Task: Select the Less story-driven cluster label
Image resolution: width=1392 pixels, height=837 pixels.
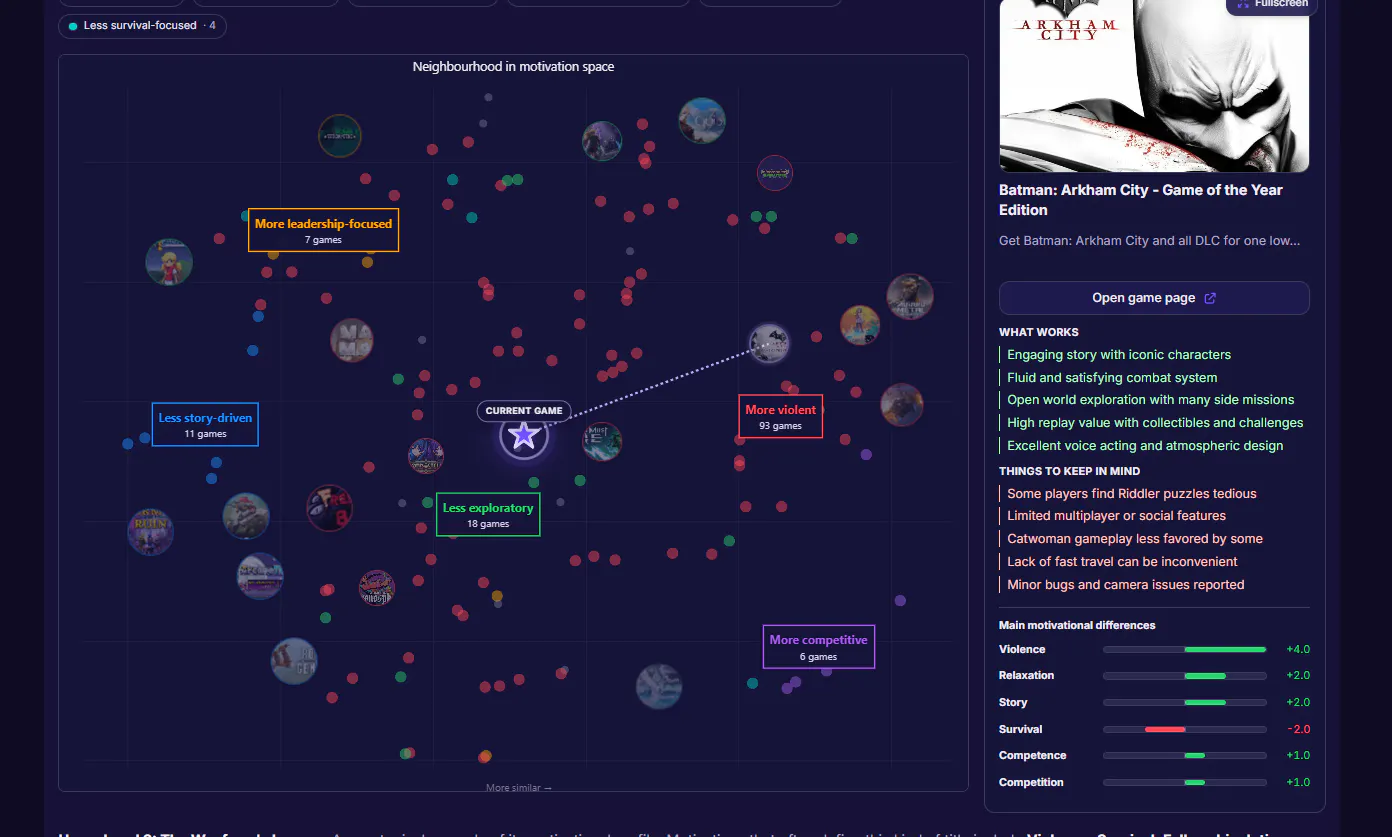Action: (205, 424)
